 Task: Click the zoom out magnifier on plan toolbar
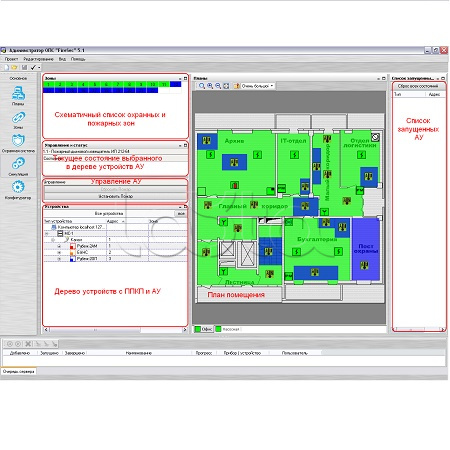[218, 86]
